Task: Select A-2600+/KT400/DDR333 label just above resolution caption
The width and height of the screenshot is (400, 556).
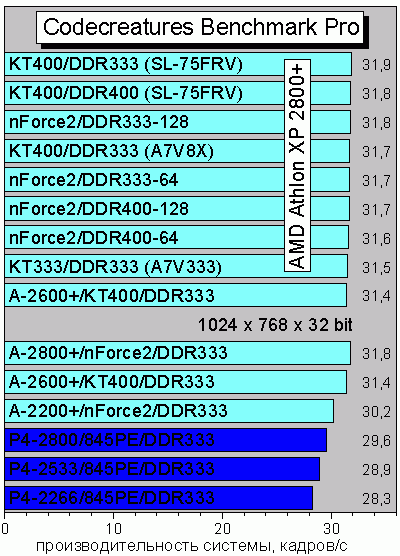Action: coord(112,296)
